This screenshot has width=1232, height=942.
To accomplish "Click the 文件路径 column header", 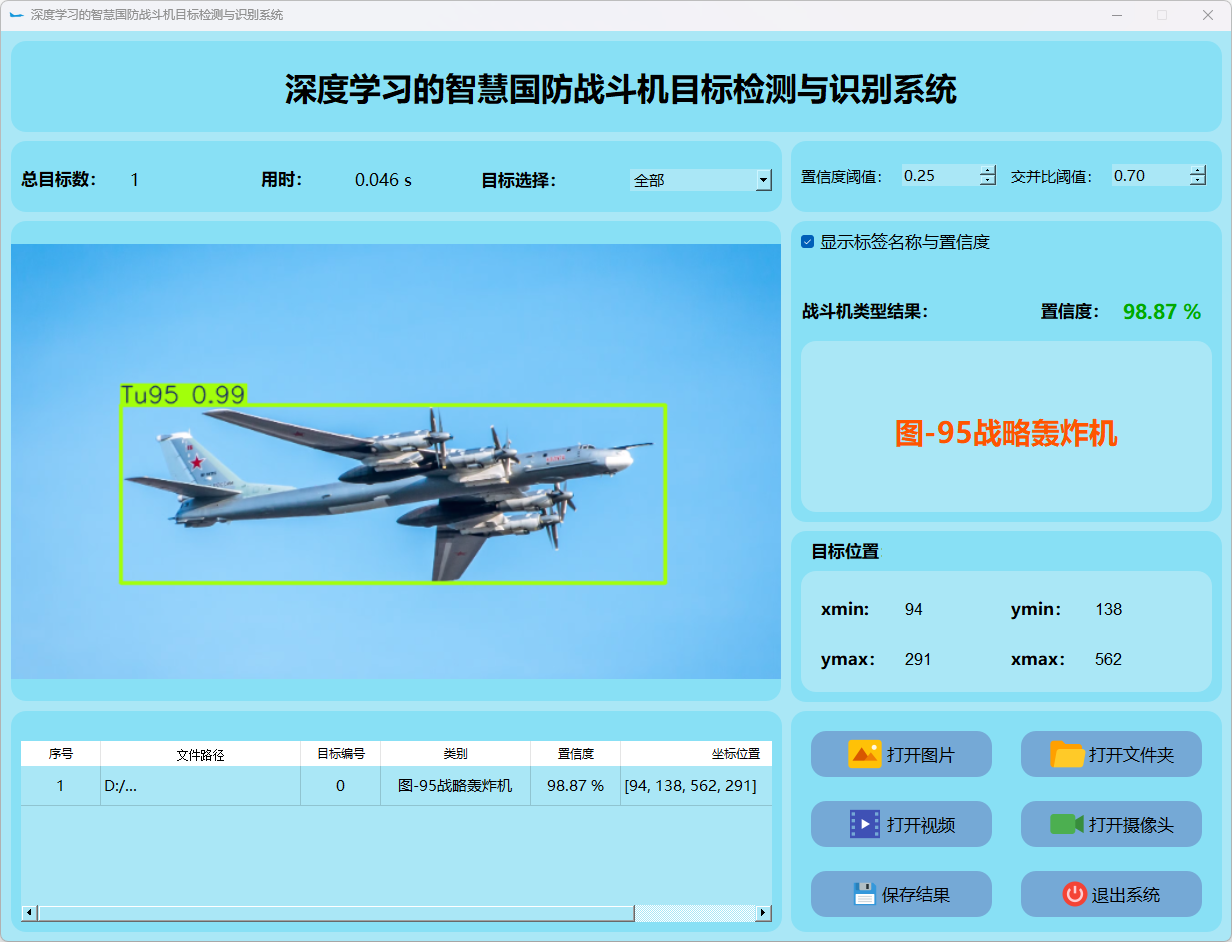I will [x=200, y=754].
